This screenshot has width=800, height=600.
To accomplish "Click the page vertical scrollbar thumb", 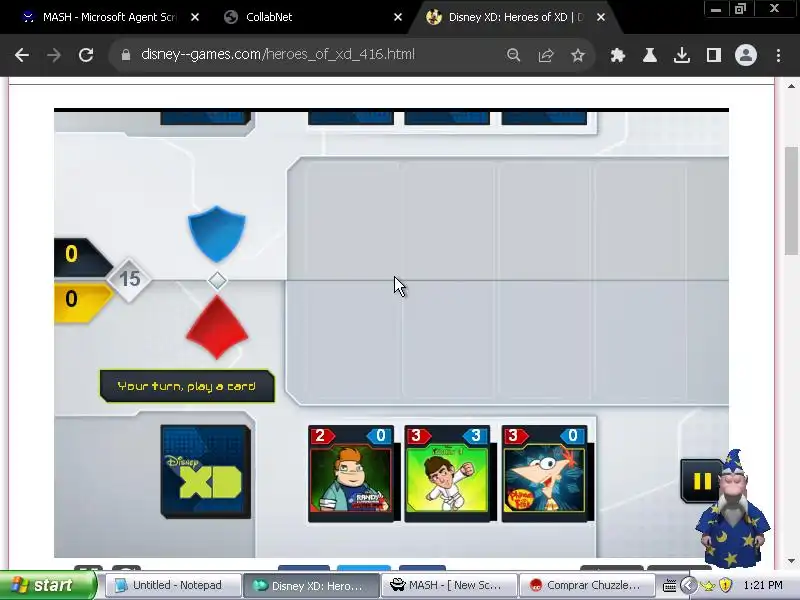I will (791, 200).
